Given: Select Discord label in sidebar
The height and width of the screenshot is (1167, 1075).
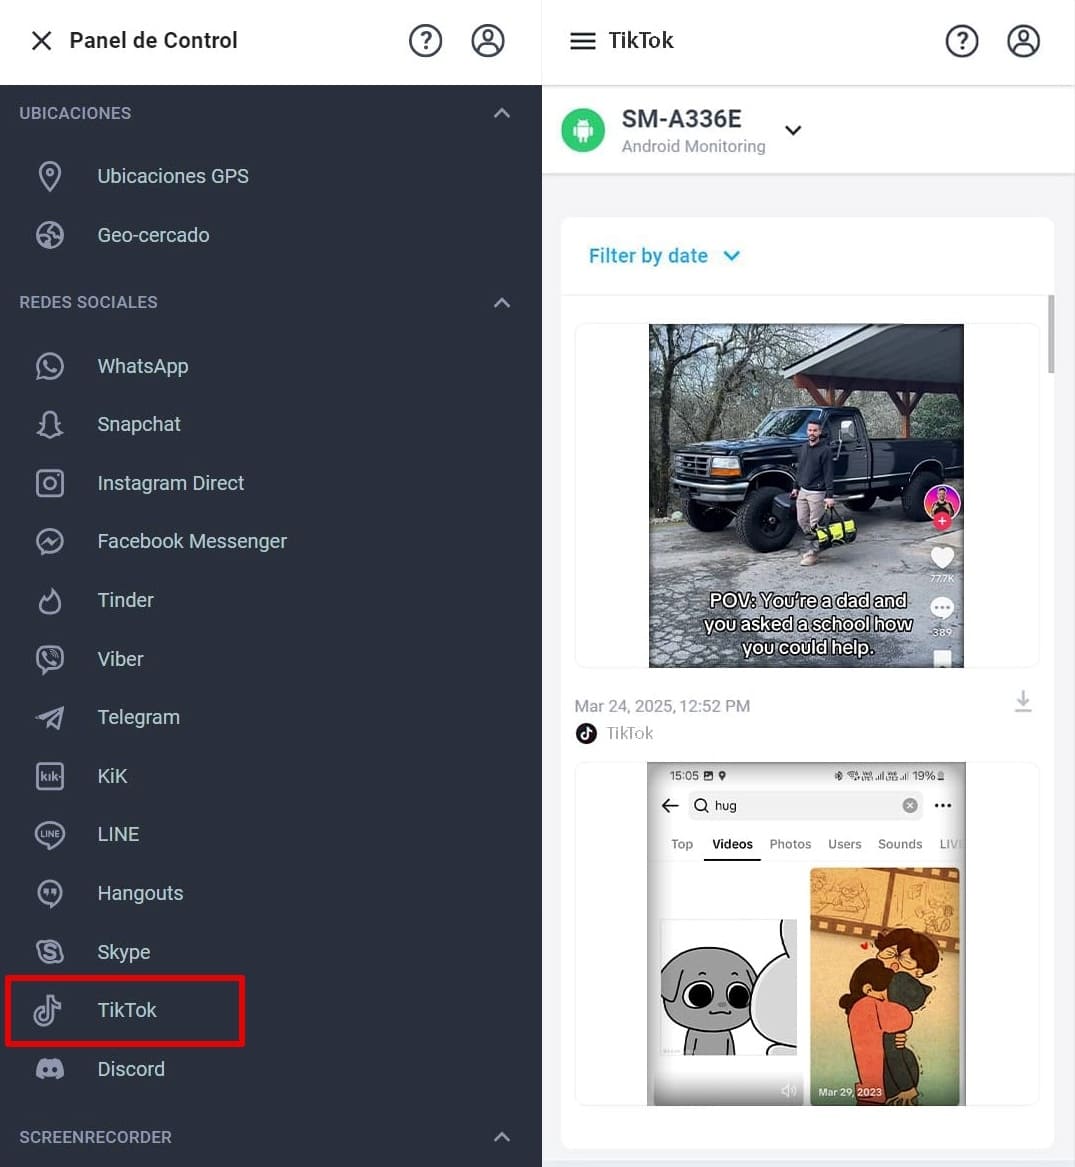Looking at the screenshot, I should [131, 1069].
